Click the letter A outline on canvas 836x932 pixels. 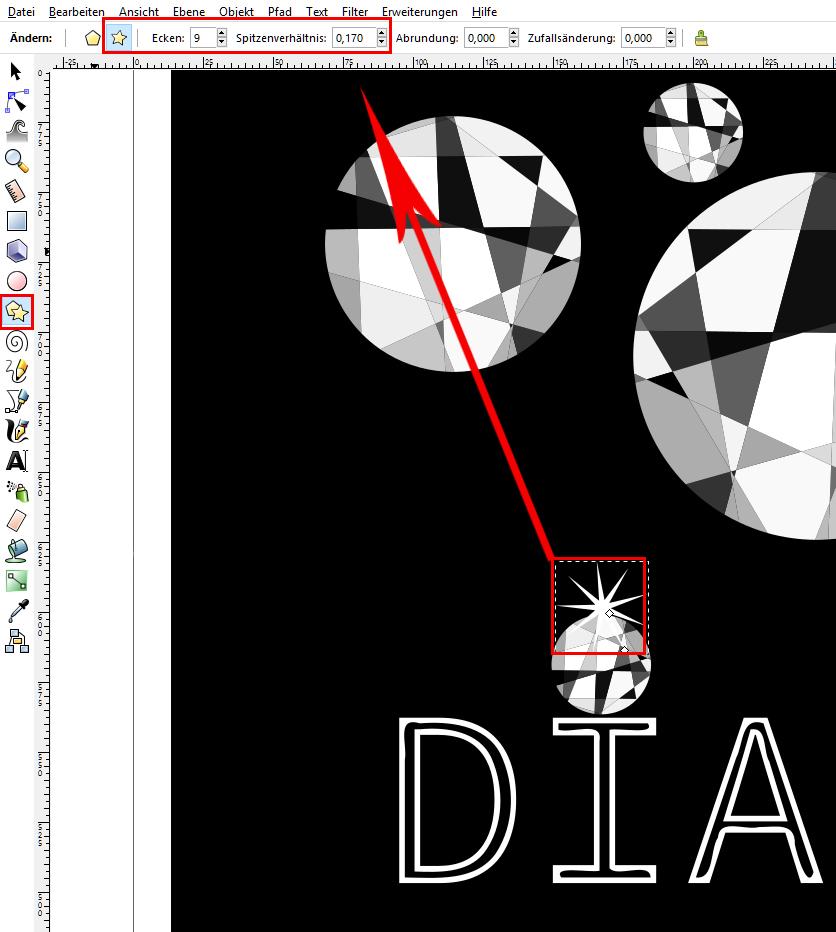[x=756, y=800]
